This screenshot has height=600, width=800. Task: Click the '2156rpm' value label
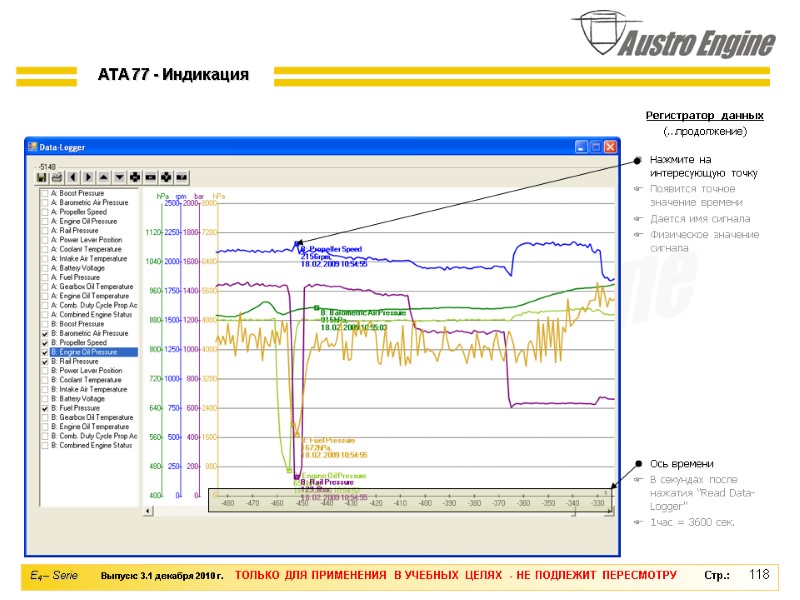pos(315,257)
